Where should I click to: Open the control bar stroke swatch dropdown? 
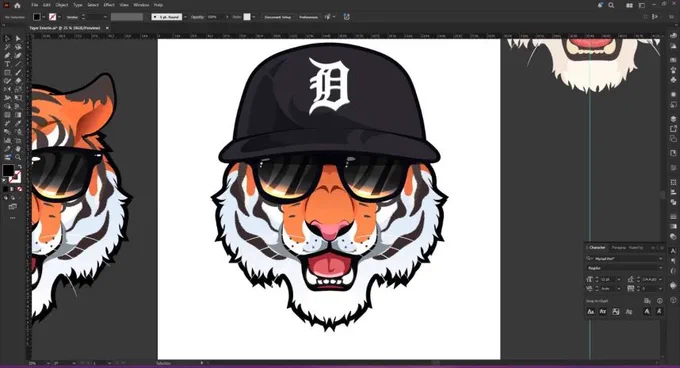tap(59, 17)
